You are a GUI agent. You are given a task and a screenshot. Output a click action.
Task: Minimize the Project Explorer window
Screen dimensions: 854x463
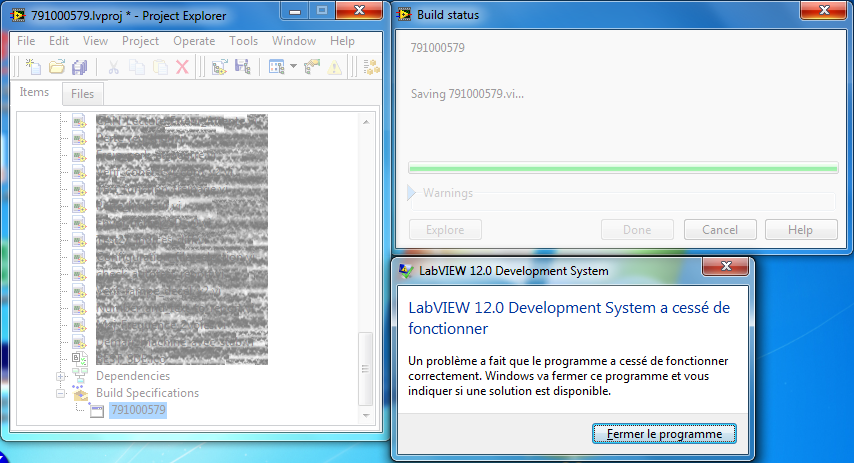(x=295, y=11)
